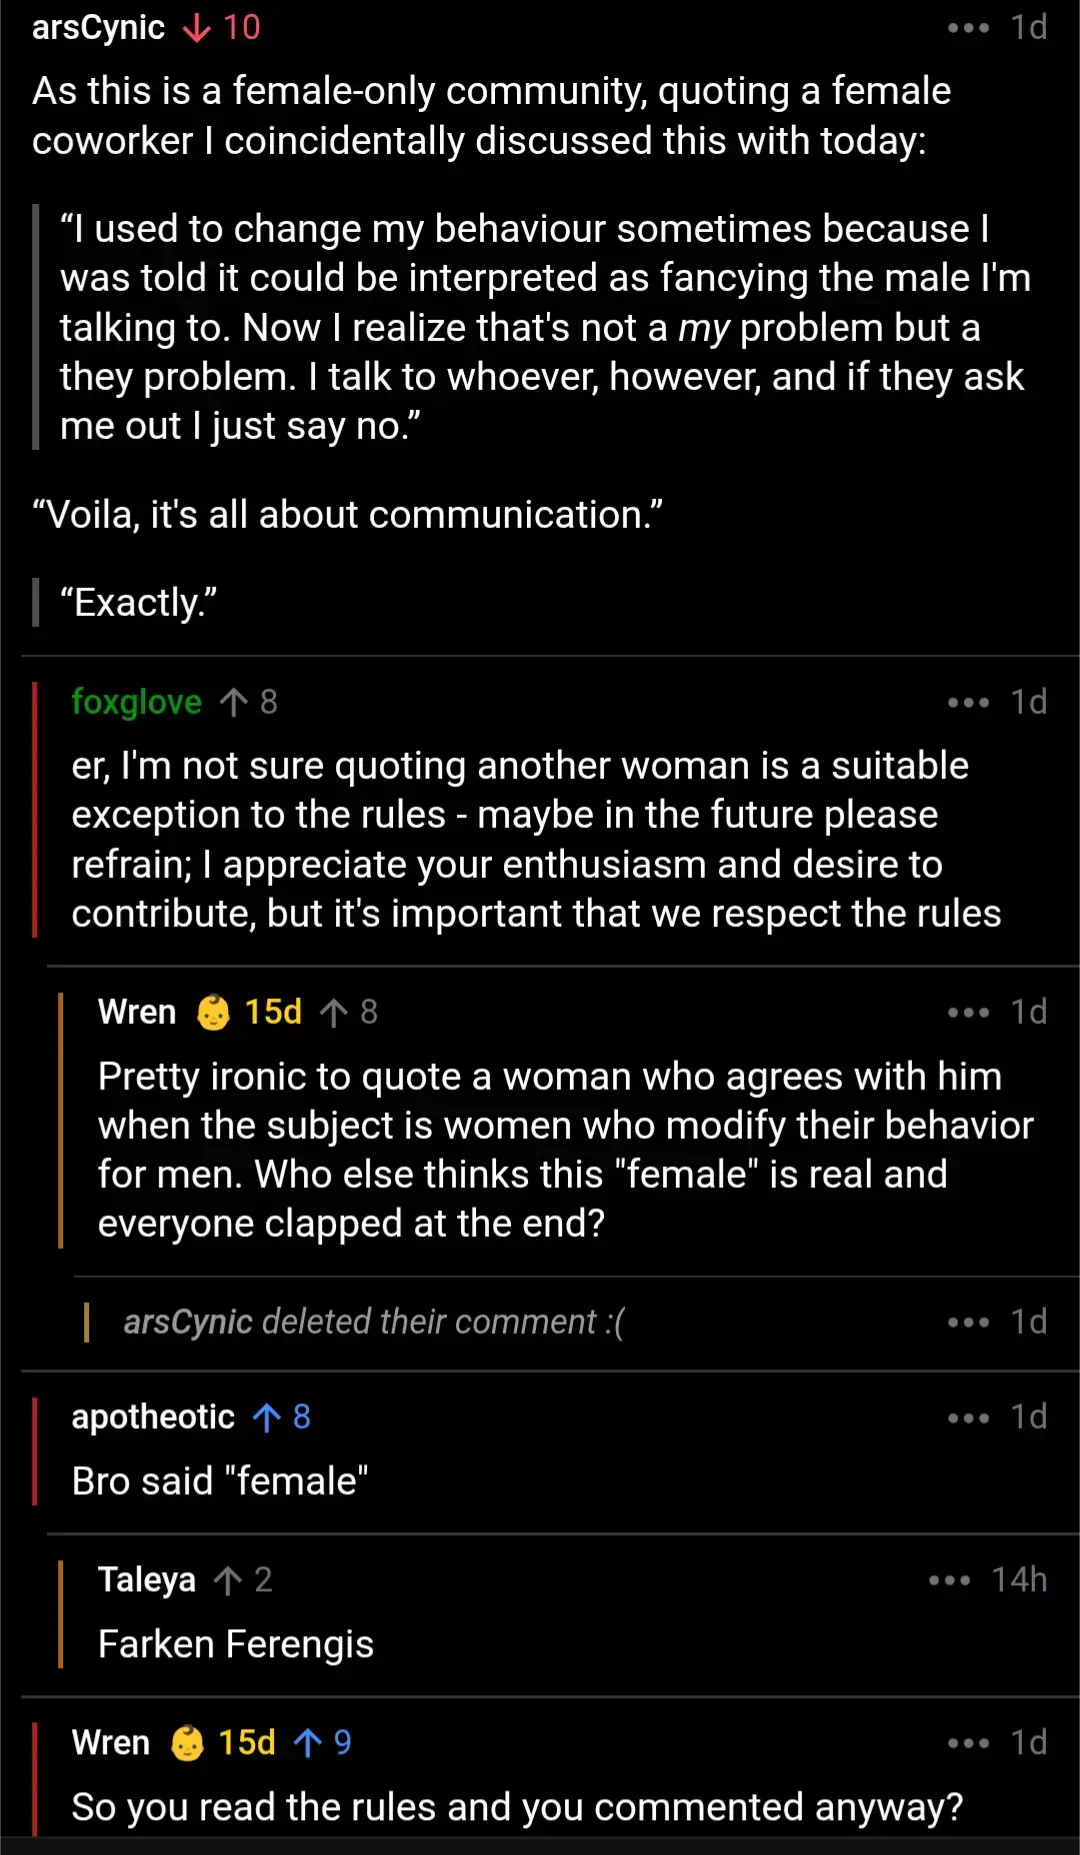
Task: Upvote Wren's 'Pretty ironic' reply
Action: pyautogui.click(x=334, y=1013)
